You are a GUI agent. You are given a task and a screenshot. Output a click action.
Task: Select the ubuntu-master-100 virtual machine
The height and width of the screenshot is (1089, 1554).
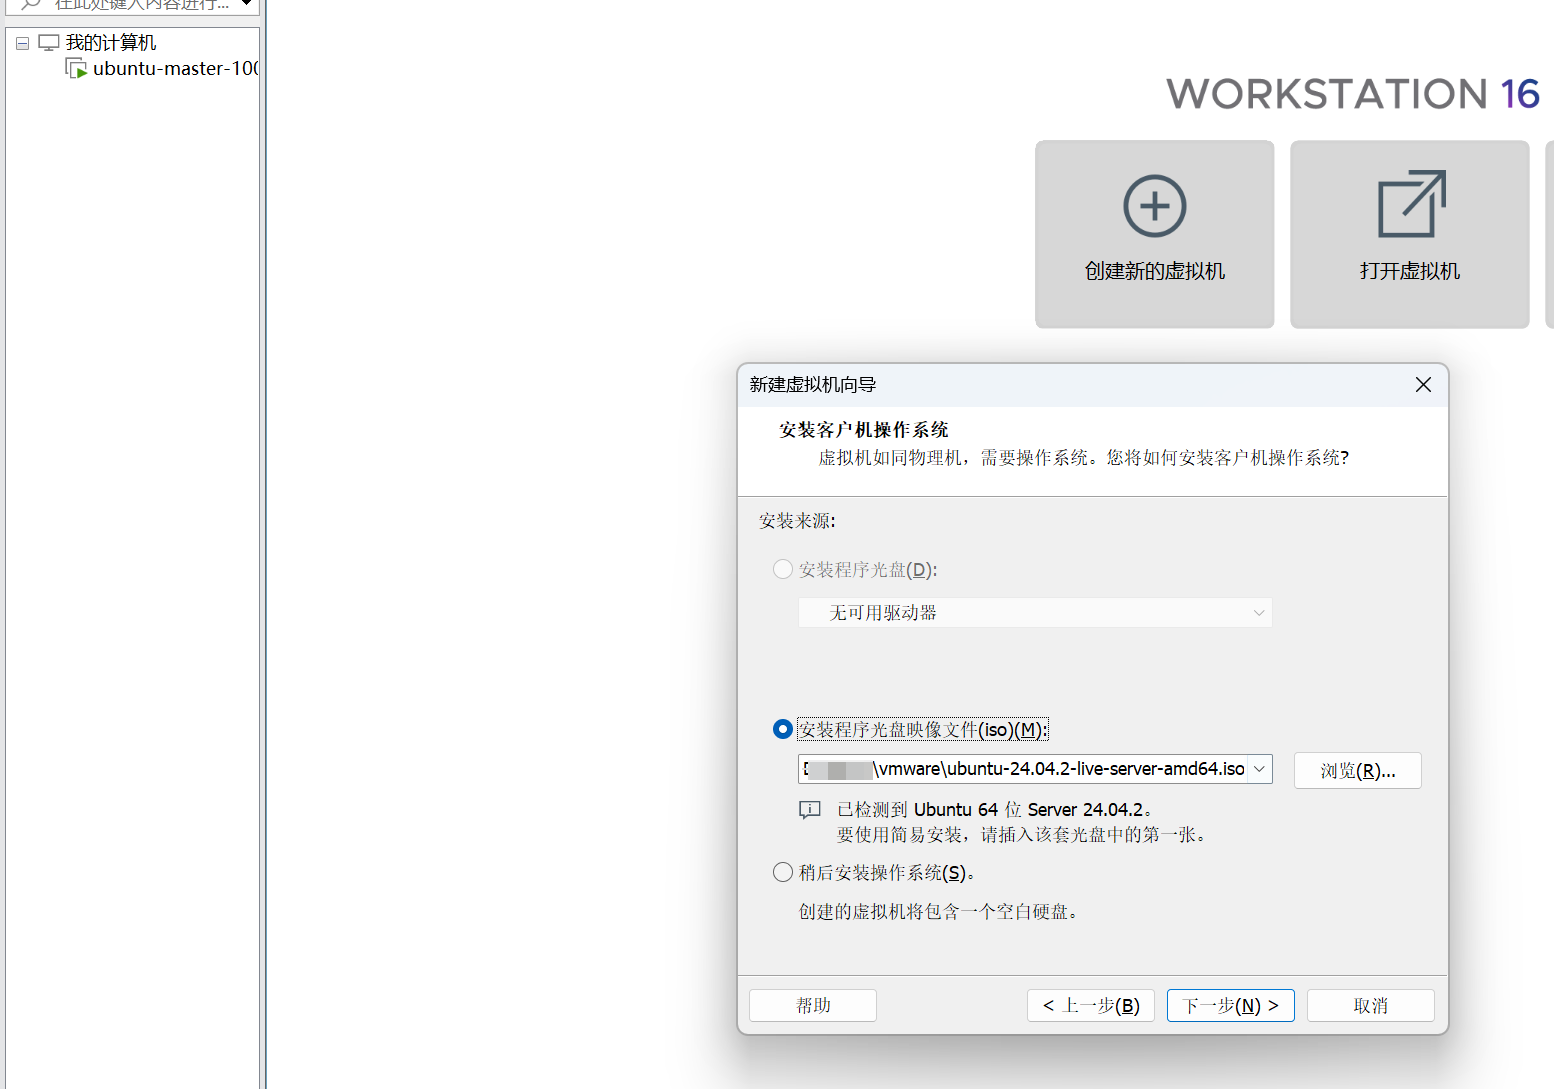point(175,69)
